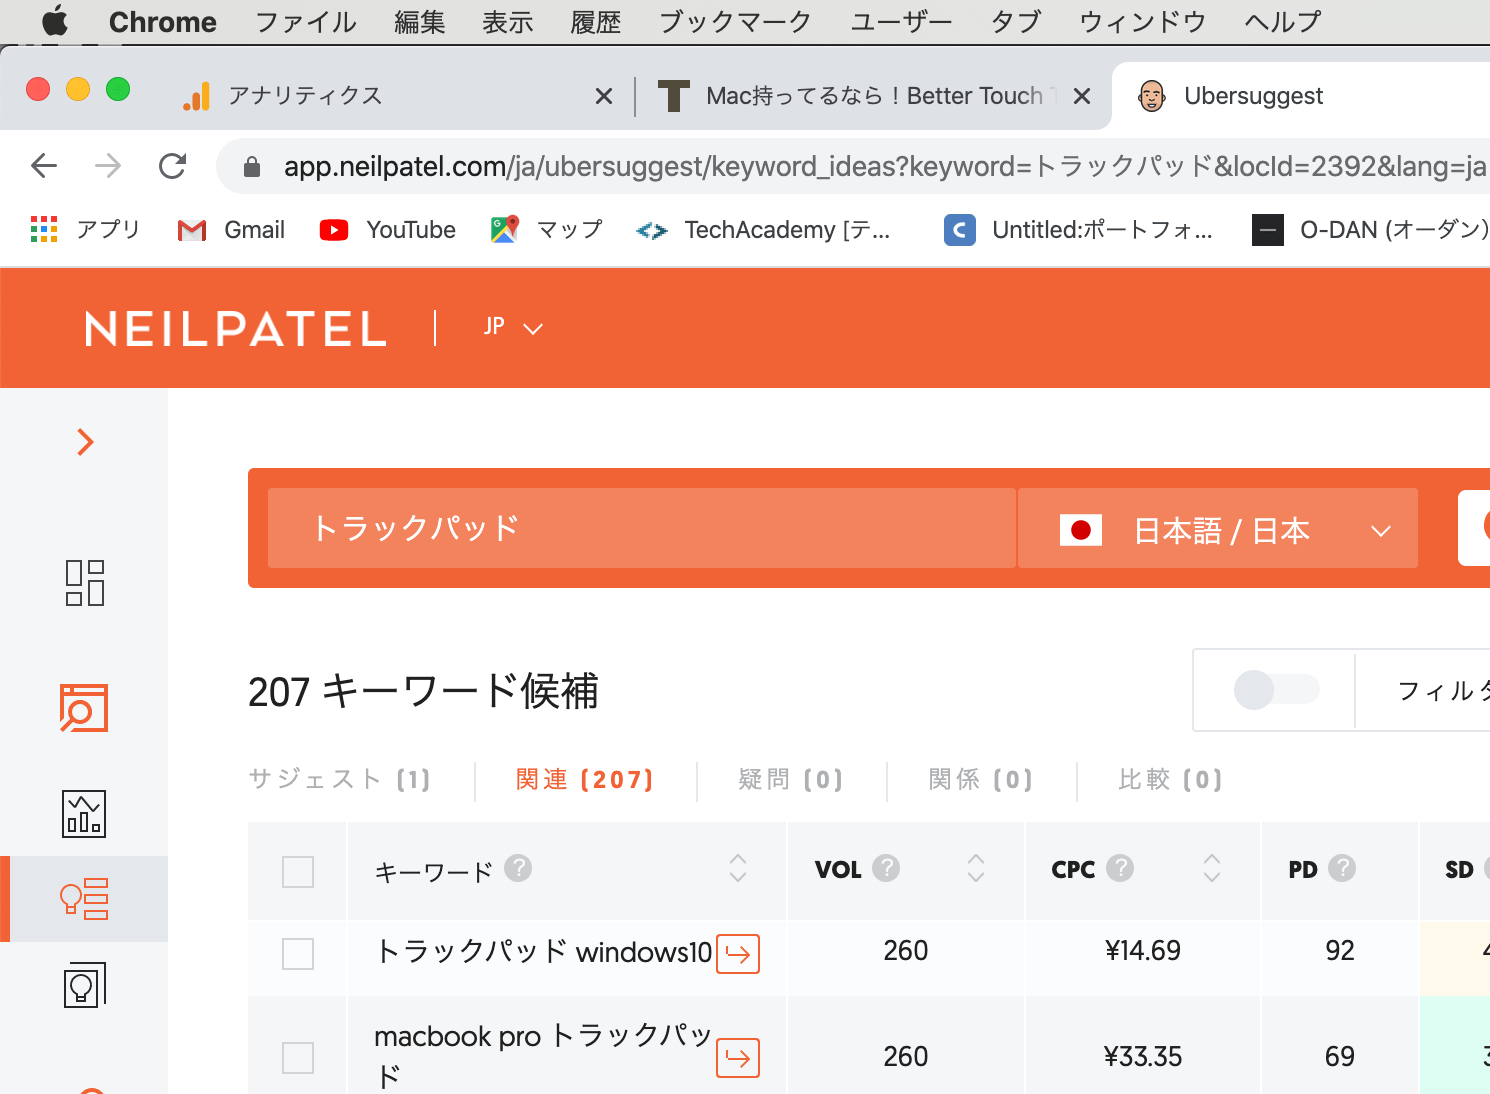Select the 疑問 (0) tab
This screenshot has width=1490, height=1094.
pos(791,779)
